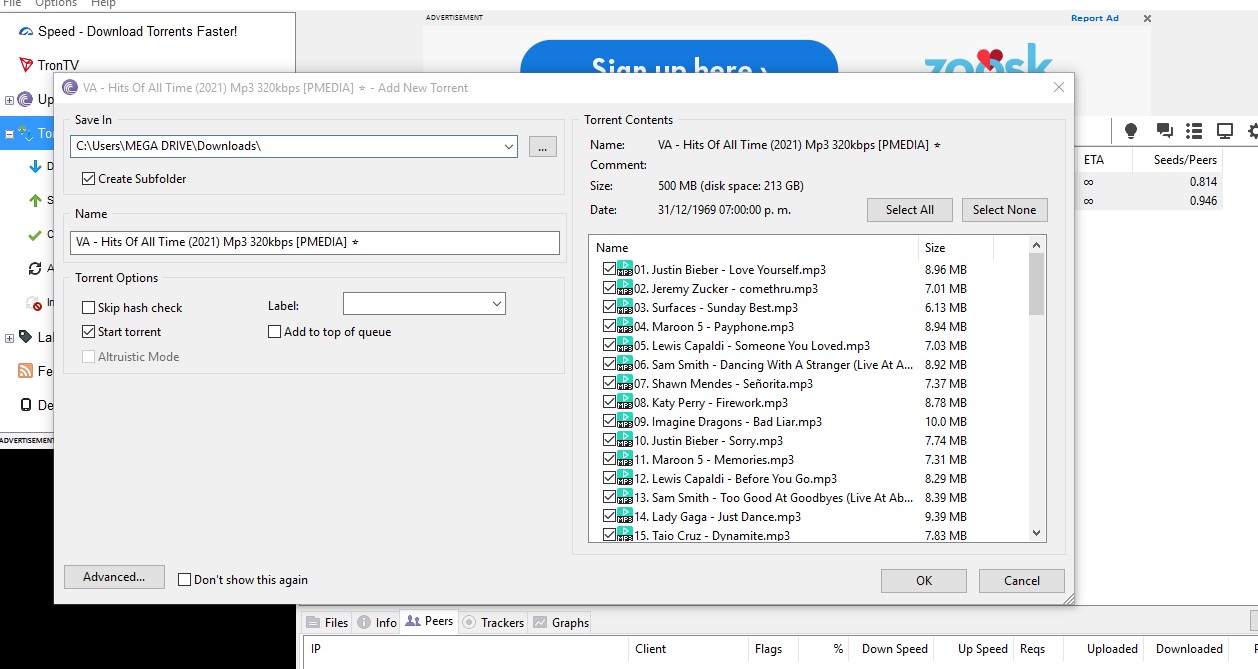This screenshot has width=1258, height=669.
Task: Switch to the Graphs tab
Action: coord(561,622)
